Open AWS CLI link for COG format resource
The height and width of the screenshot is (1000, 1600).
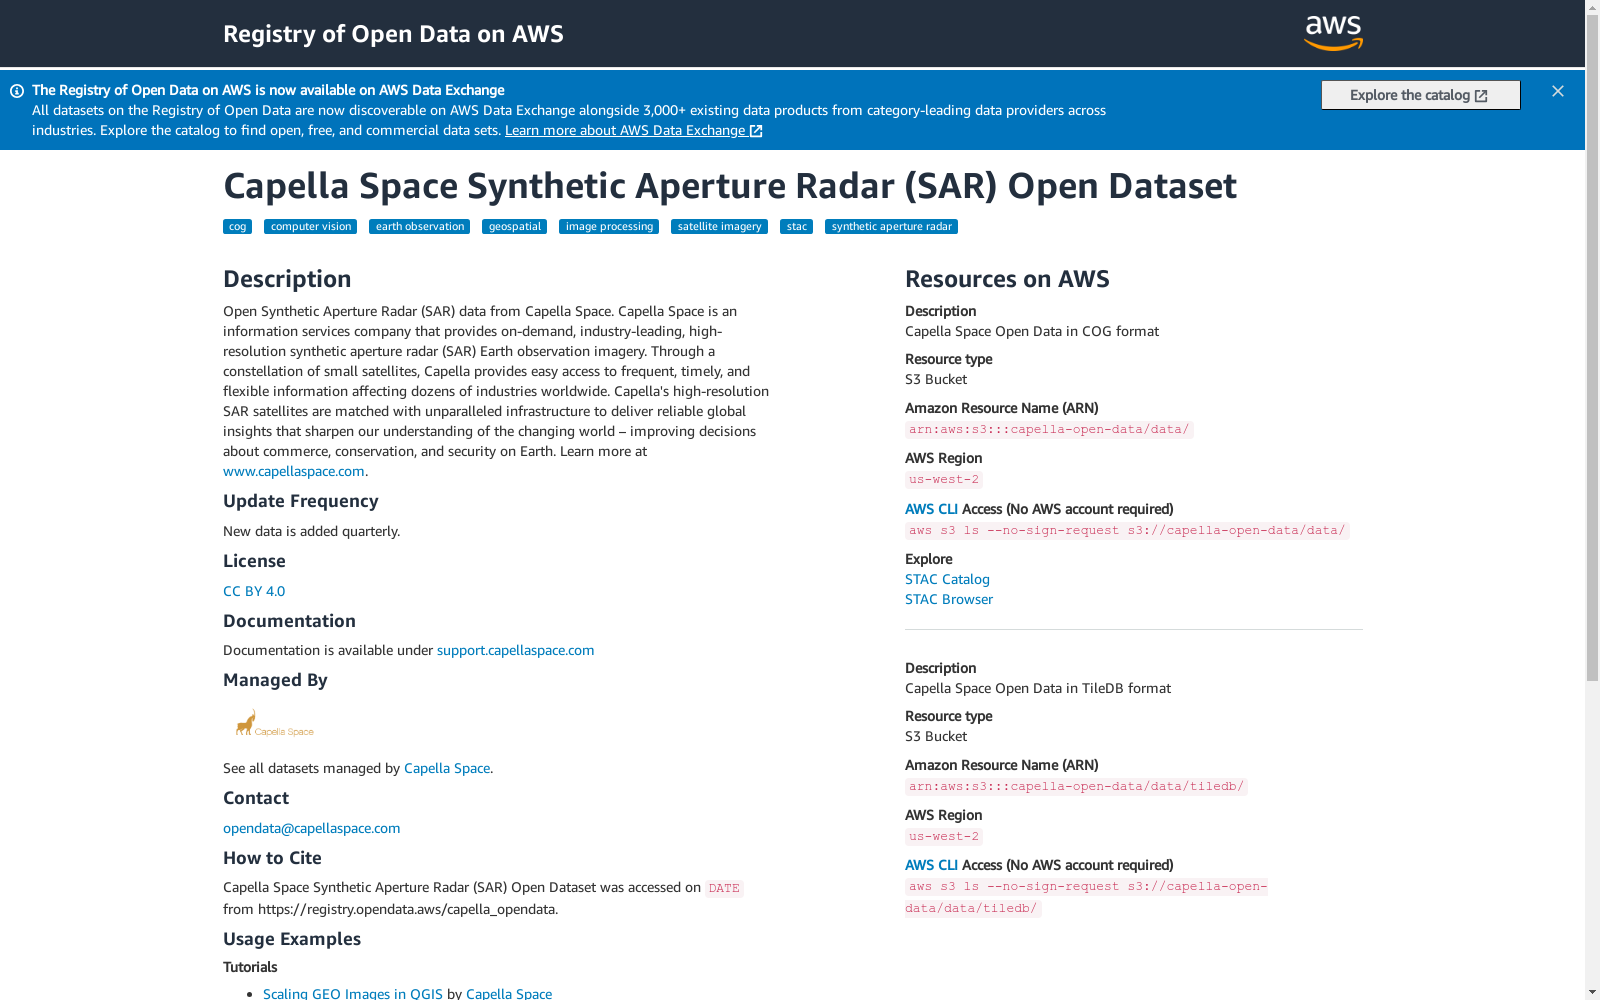pos(931,510)
